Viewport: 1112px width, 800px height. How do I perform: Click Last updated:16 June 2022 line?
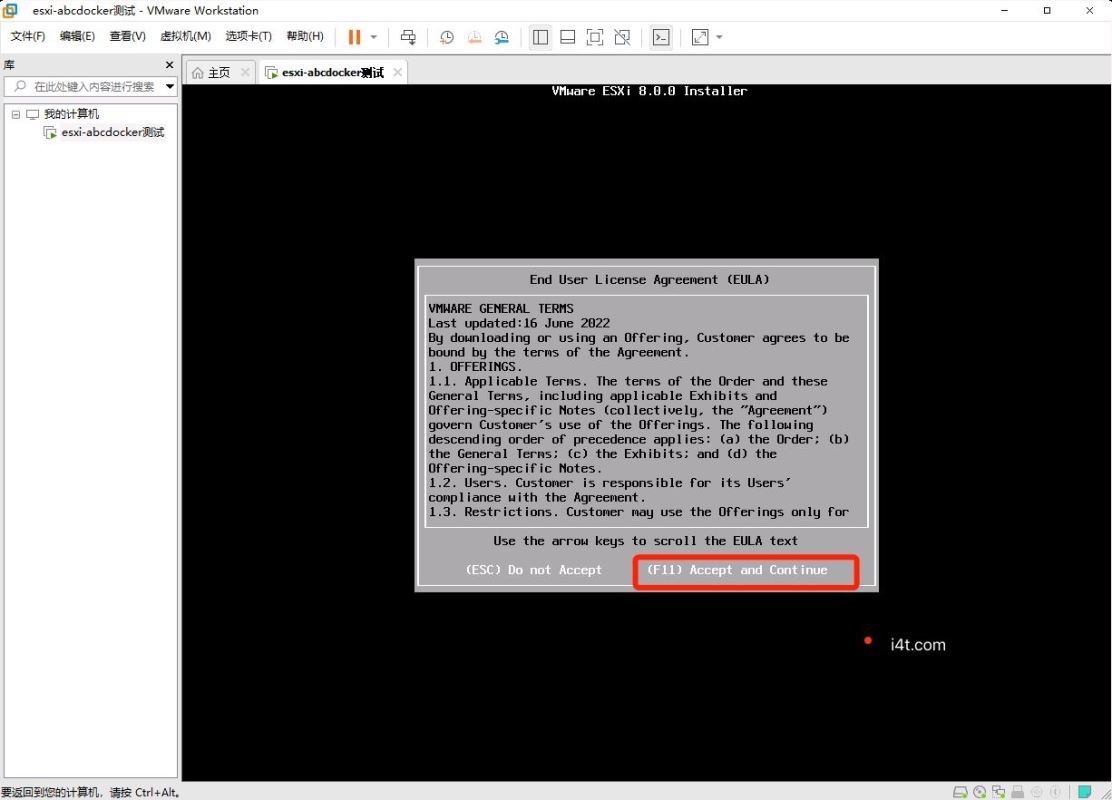(518, 323)
